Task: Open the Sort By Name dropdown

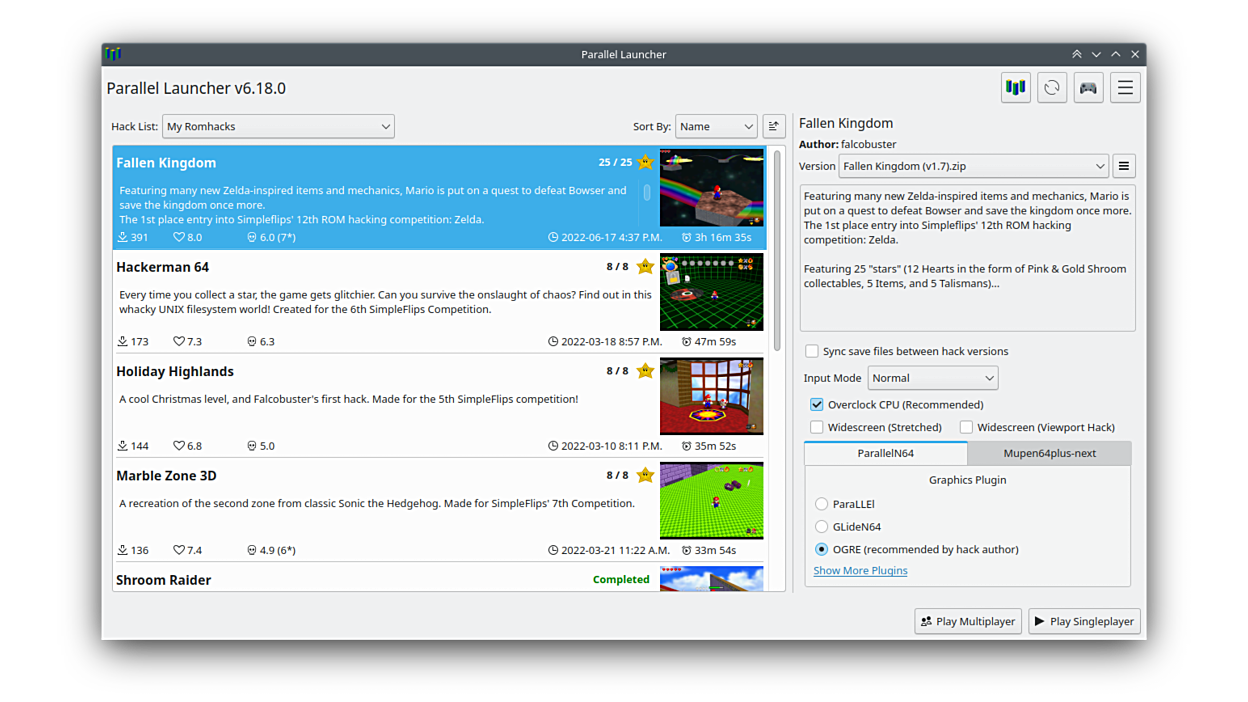Action: [716, 126]
